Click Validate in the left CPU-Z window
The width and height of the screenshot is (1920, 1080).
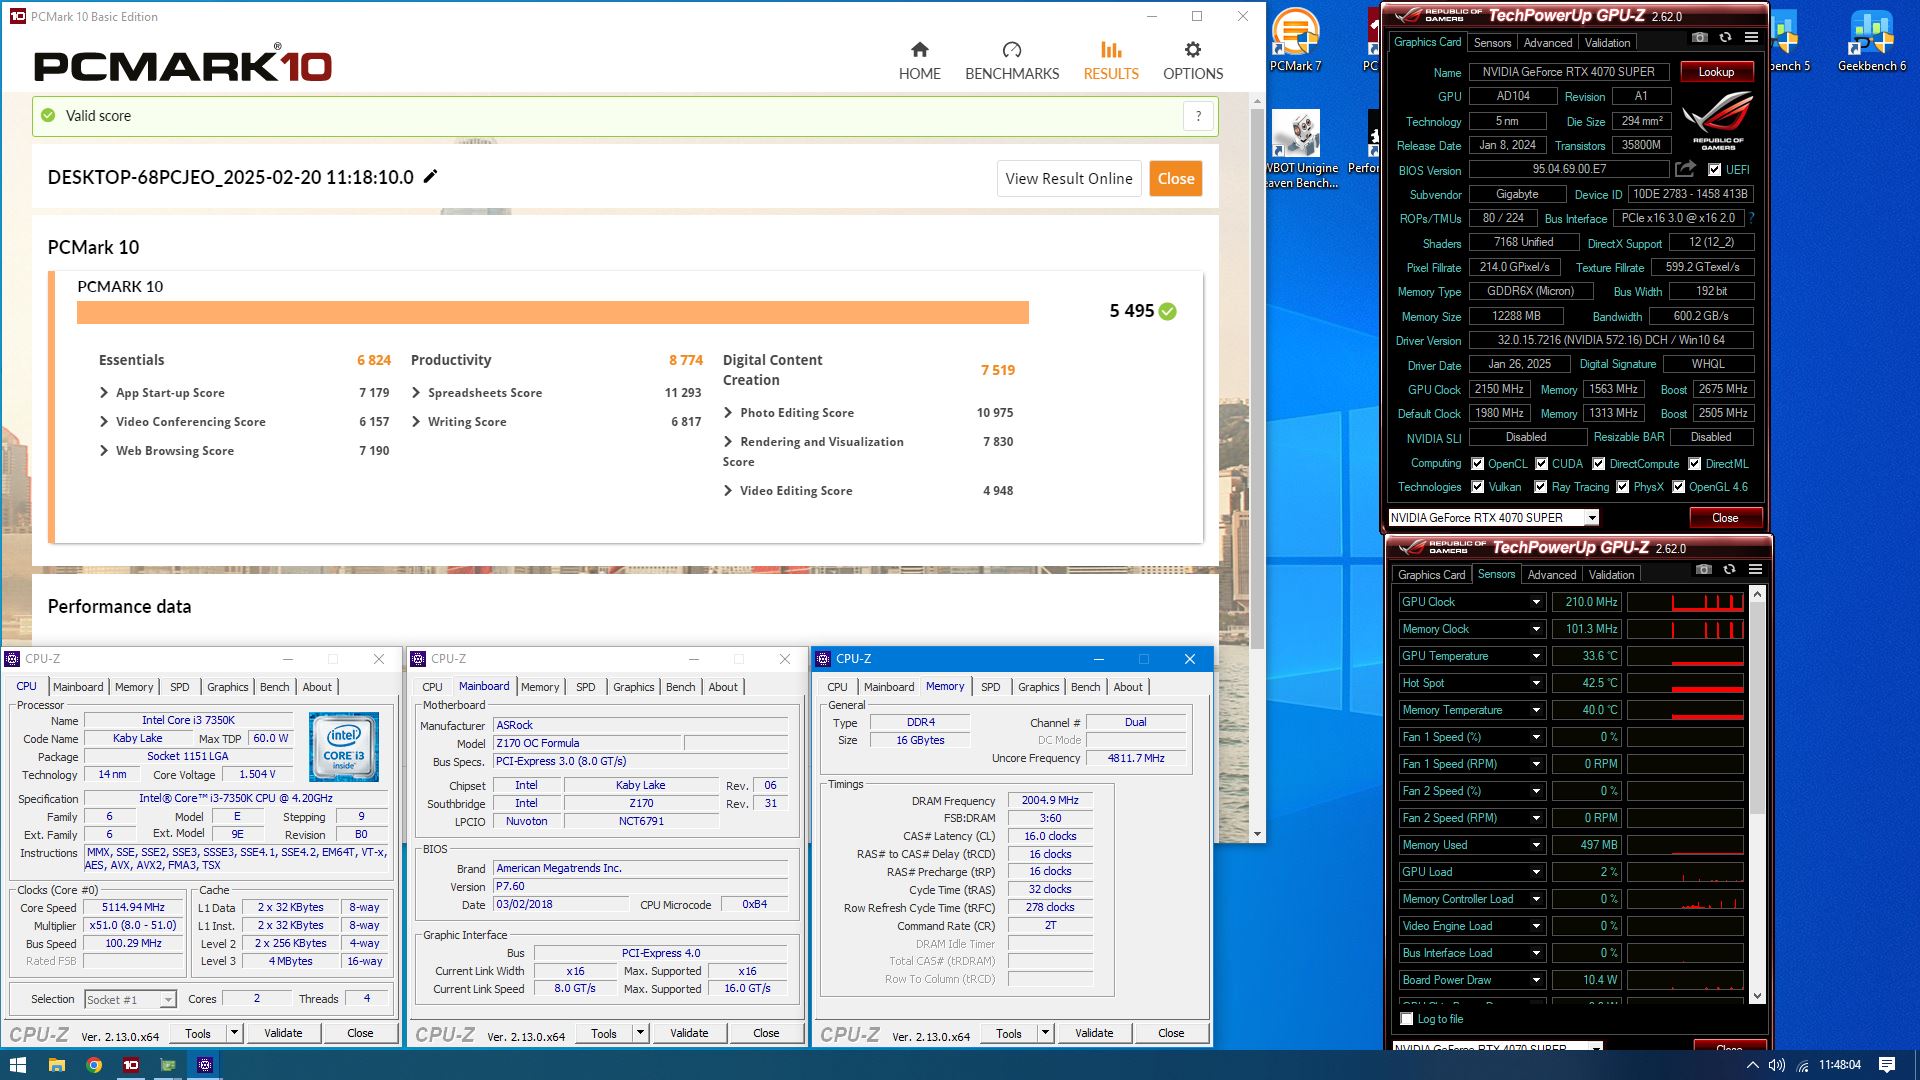click(283, 1033)
